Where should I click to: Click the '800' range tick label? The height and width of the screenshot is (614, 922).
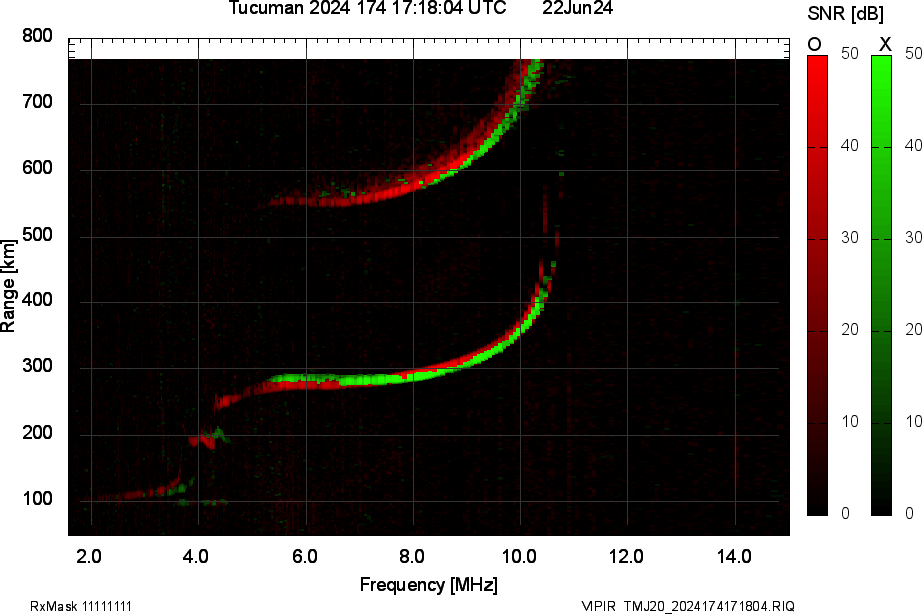click(38, 36)
